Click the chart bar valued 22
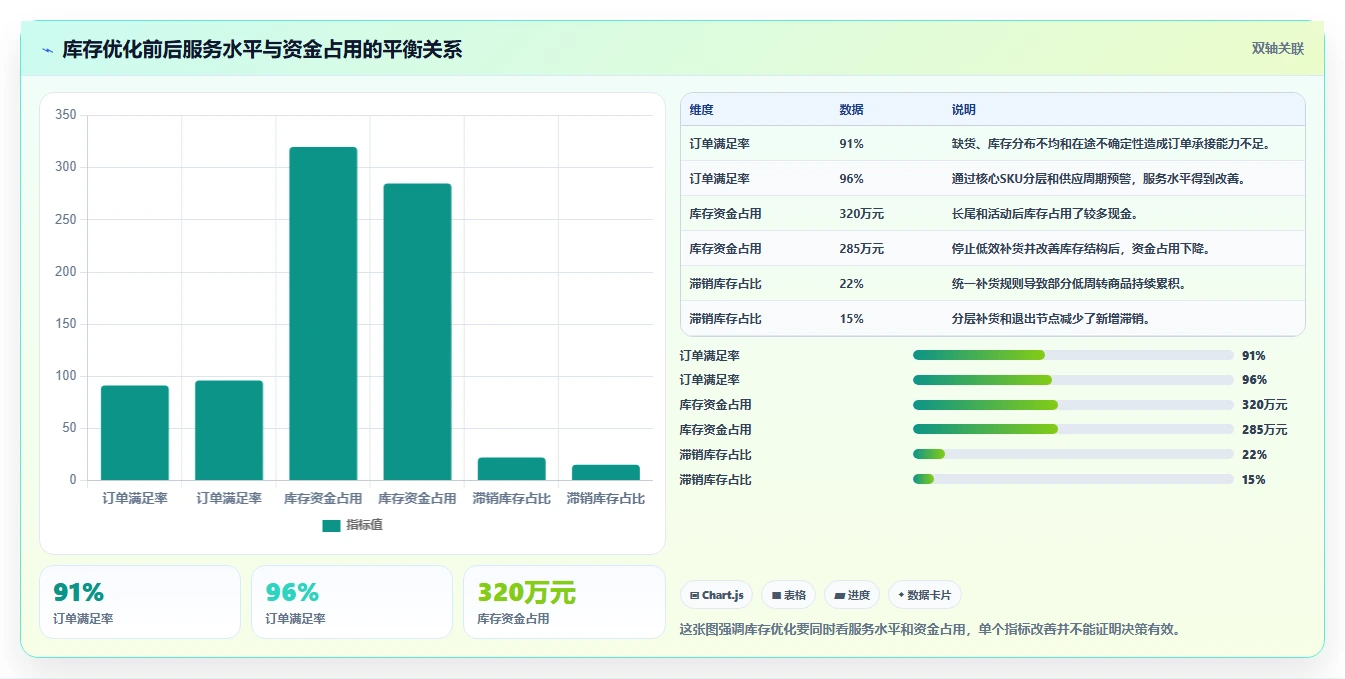The height and width of the screenshot is (679, 1345). [x=511, y=469]
